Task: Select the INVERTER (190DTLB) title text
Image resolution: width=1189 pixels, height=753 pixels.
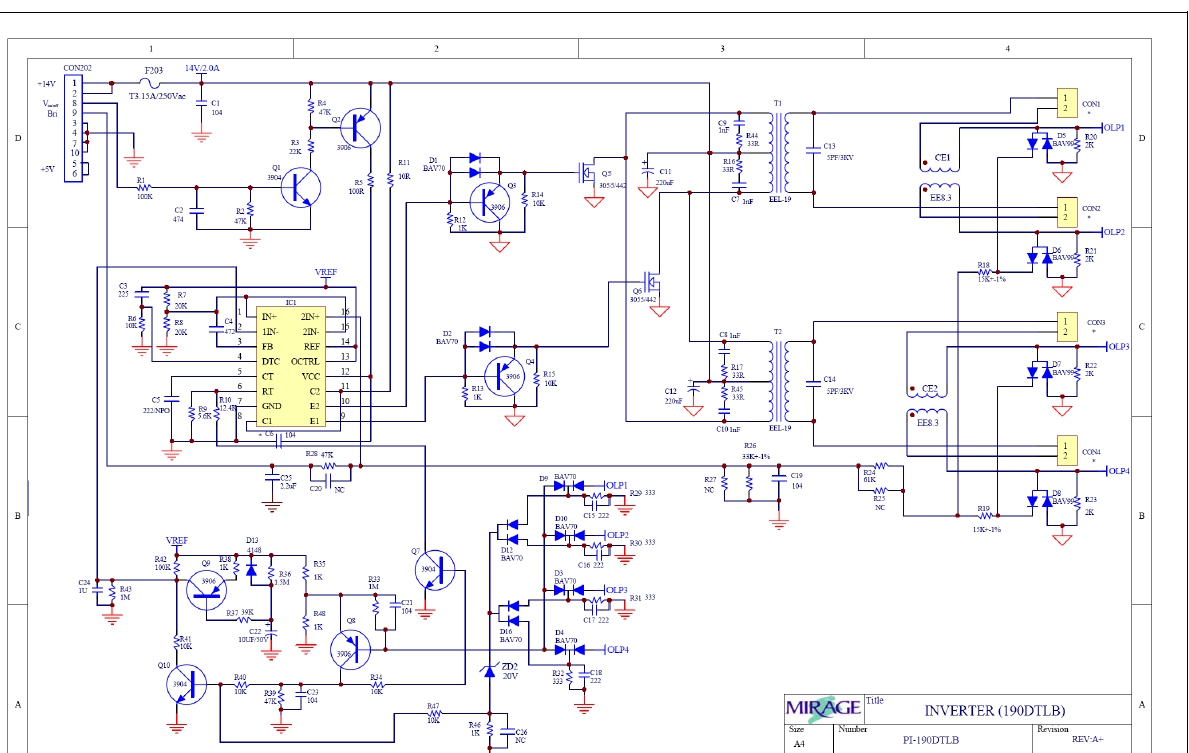Action: 993,711
